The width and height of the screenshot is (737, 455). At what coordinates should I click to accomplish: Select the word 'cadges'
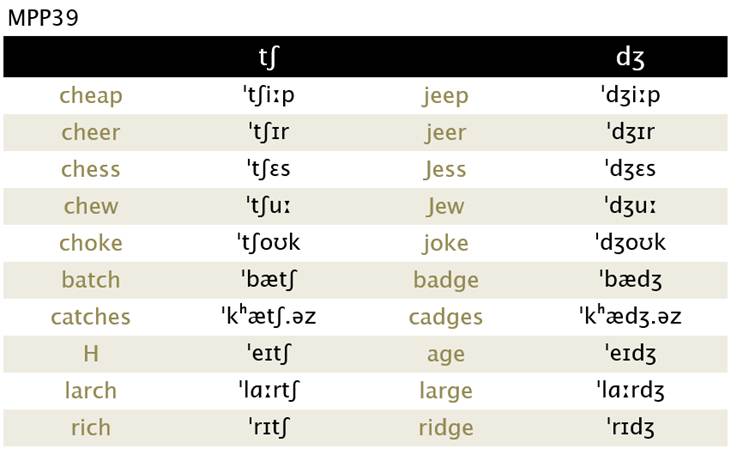(446, 317)
